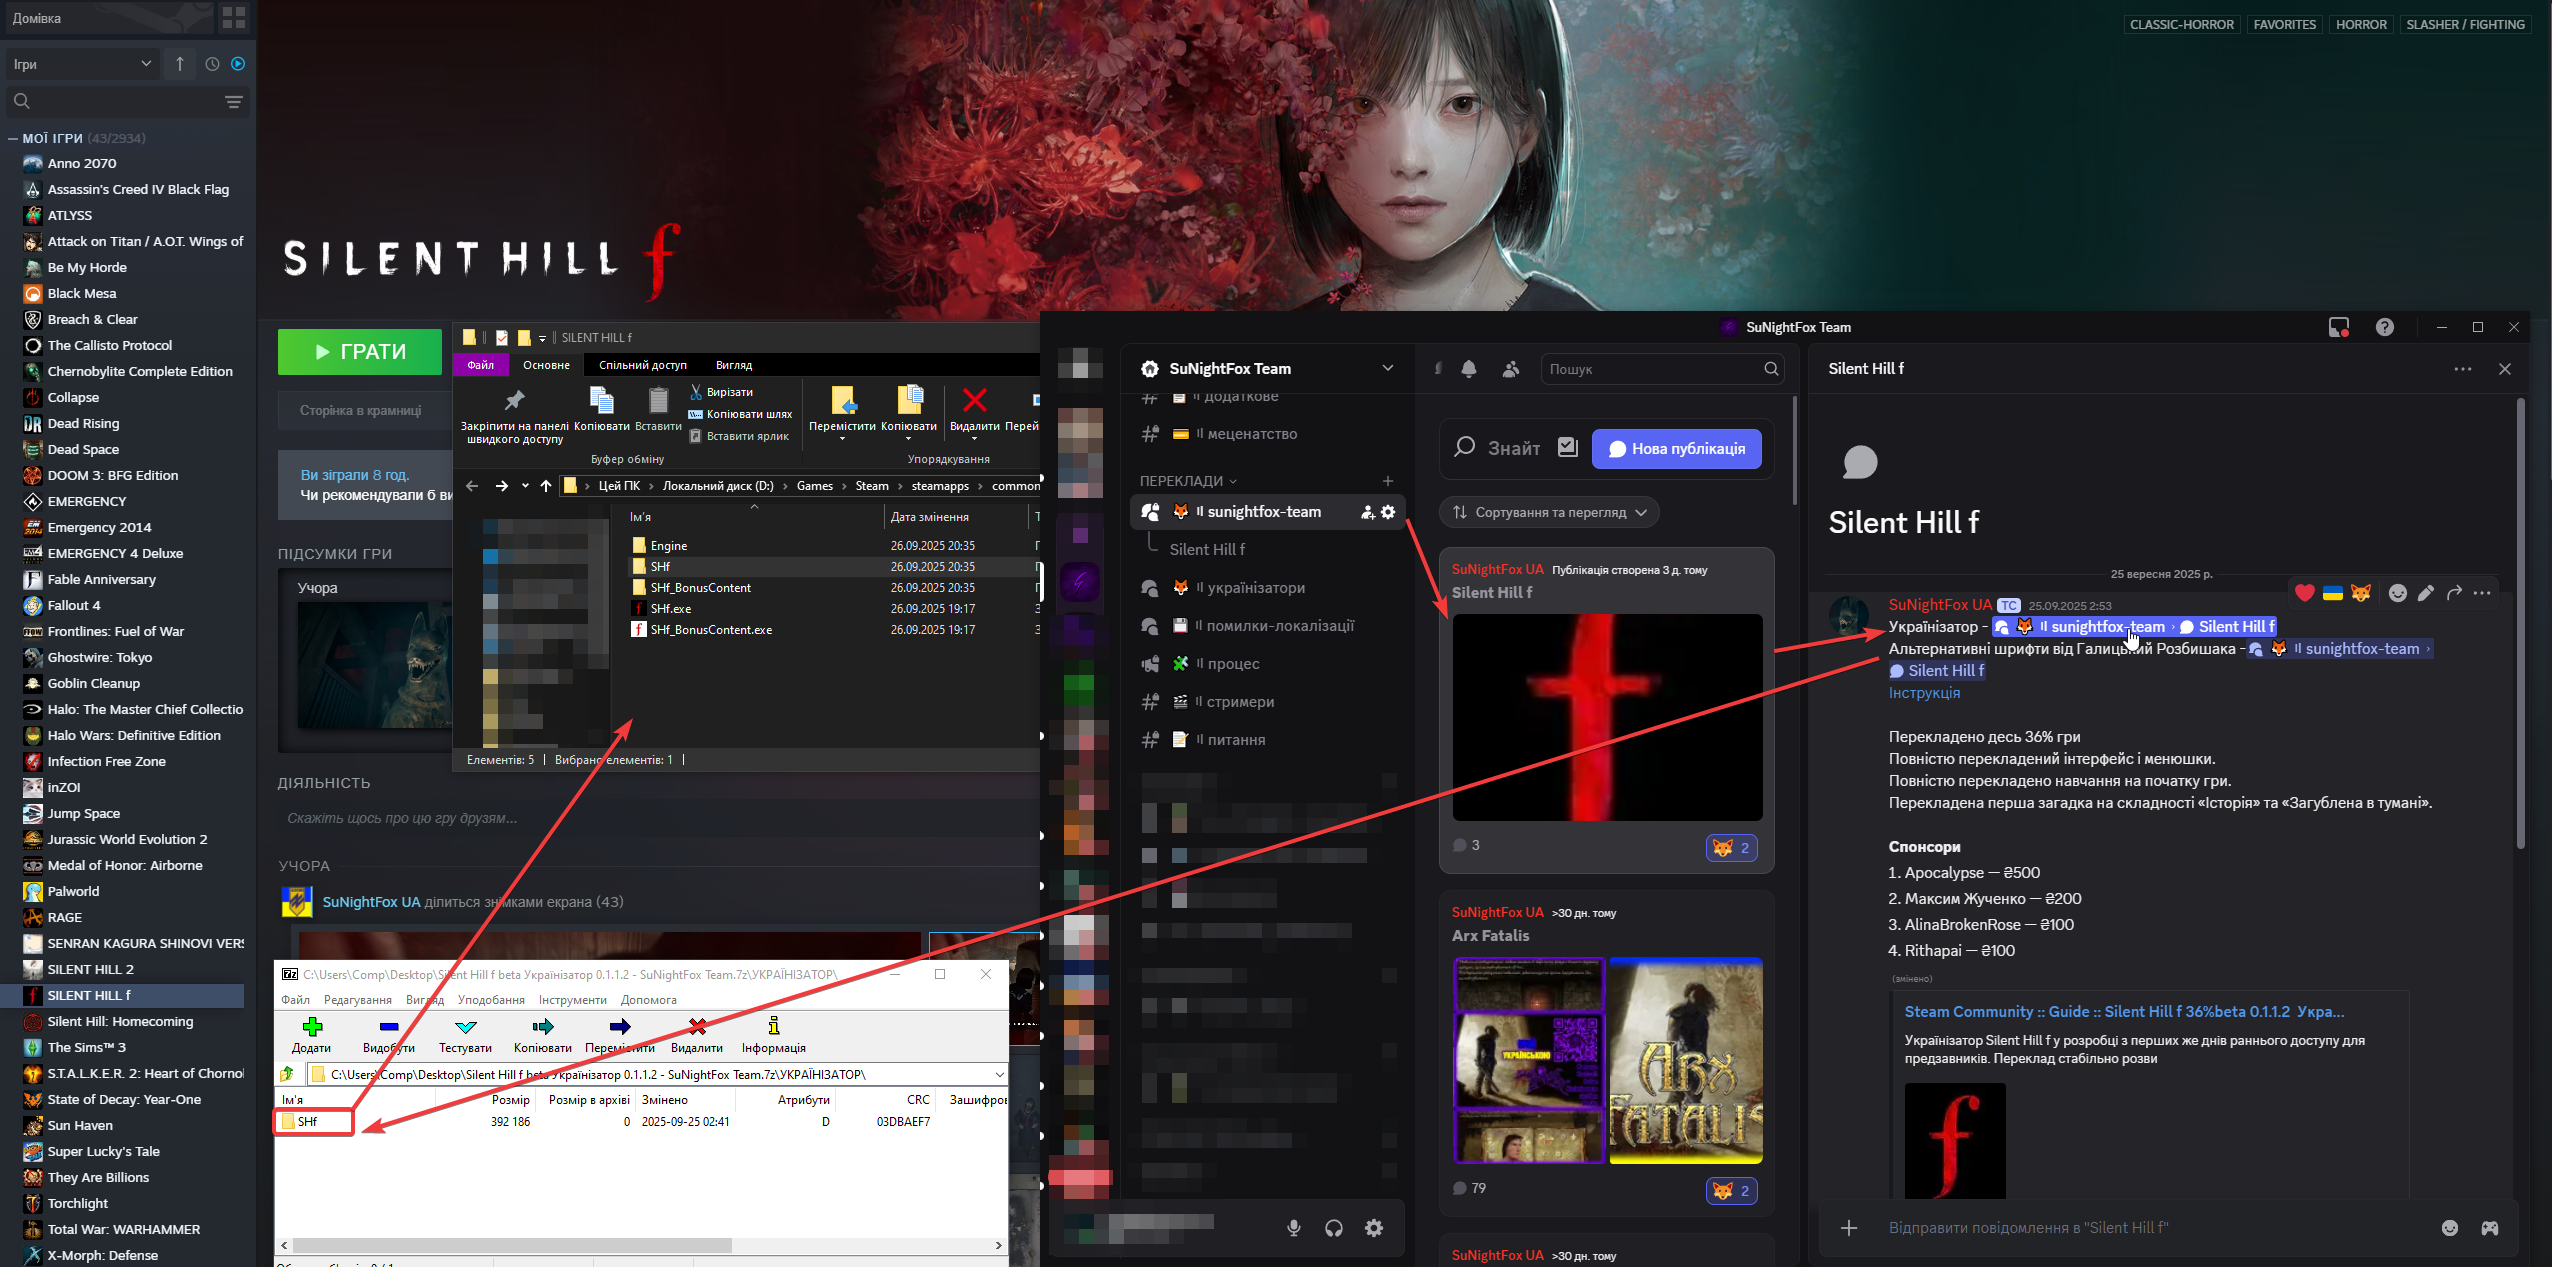2552x1267 pixels.
Task: Open the game controller apps icon in Discord
Action: tap(2490, 1228)
